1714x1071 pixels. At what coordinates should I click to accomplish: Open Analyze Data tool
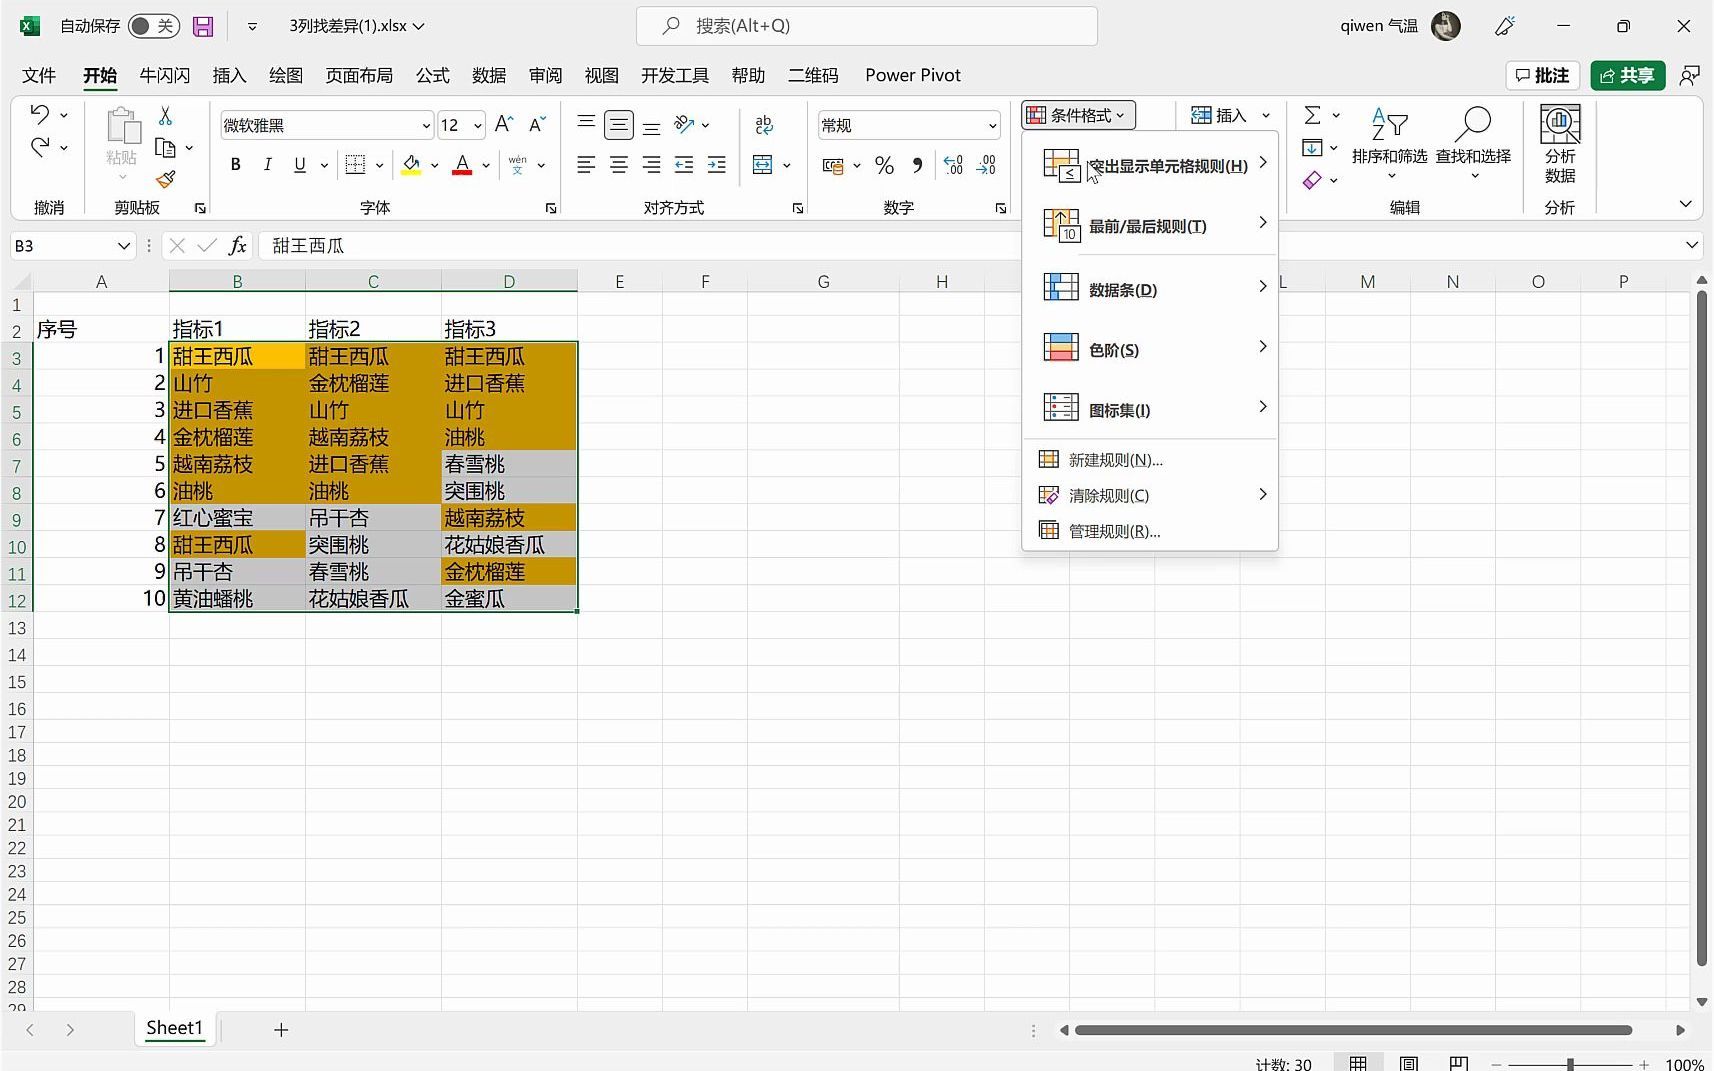(x=1560, y=144)
